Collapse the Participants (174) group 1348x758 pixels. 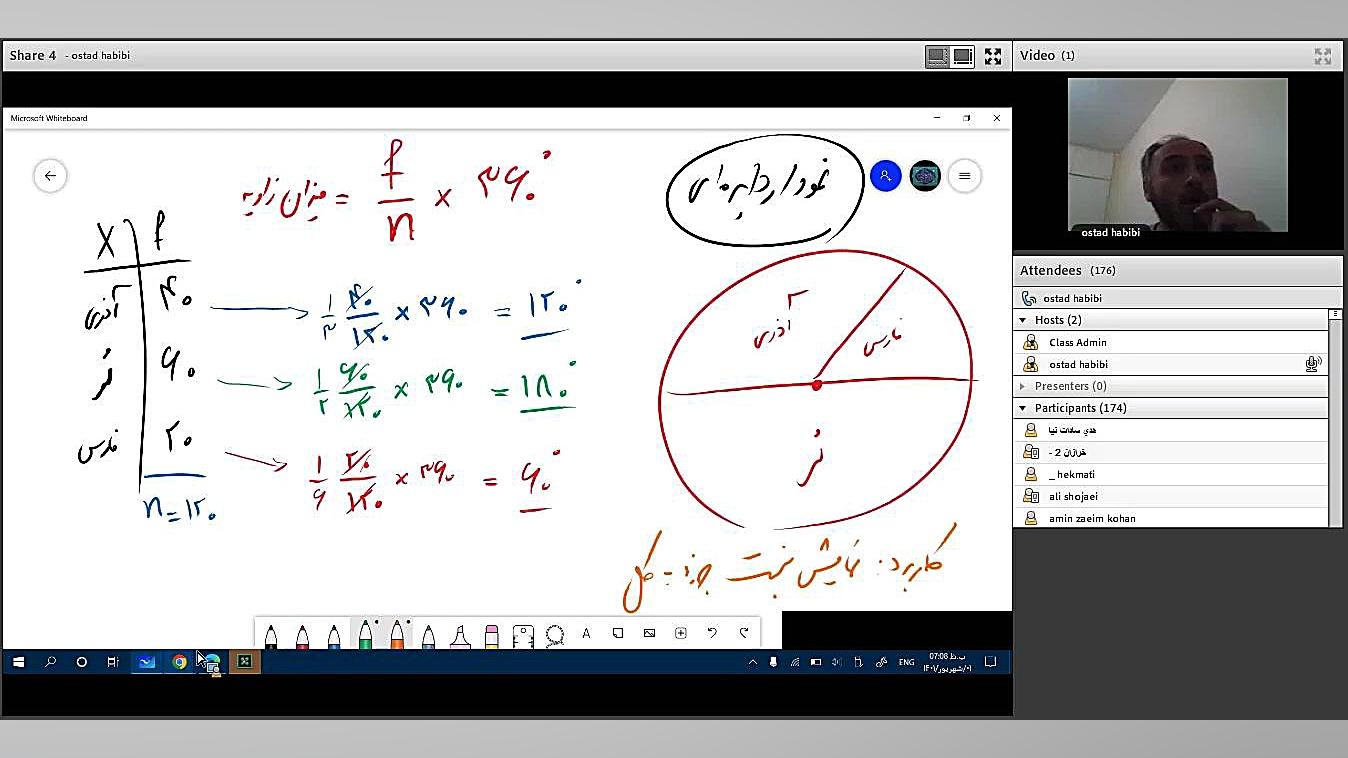(x=1023, y=408)
